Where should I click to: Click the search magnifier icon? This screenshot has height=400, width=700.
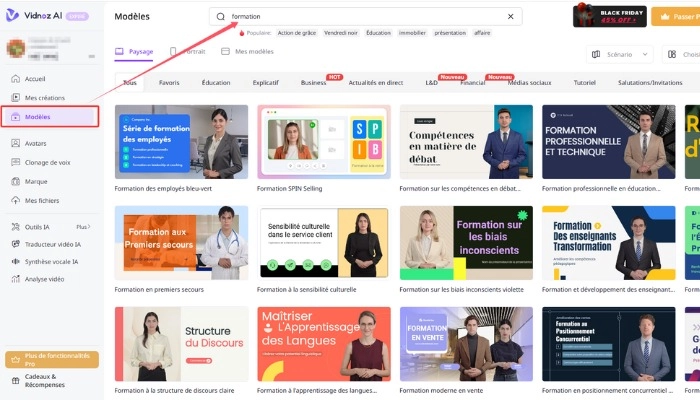pos(221,17)
